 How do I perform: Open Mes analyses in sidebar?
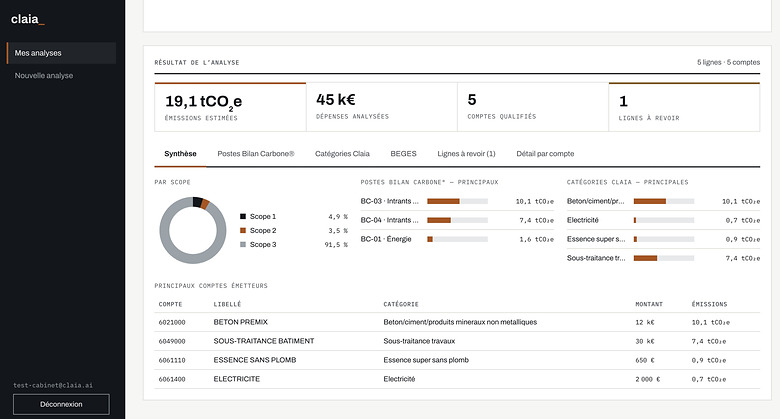point(61,53)
